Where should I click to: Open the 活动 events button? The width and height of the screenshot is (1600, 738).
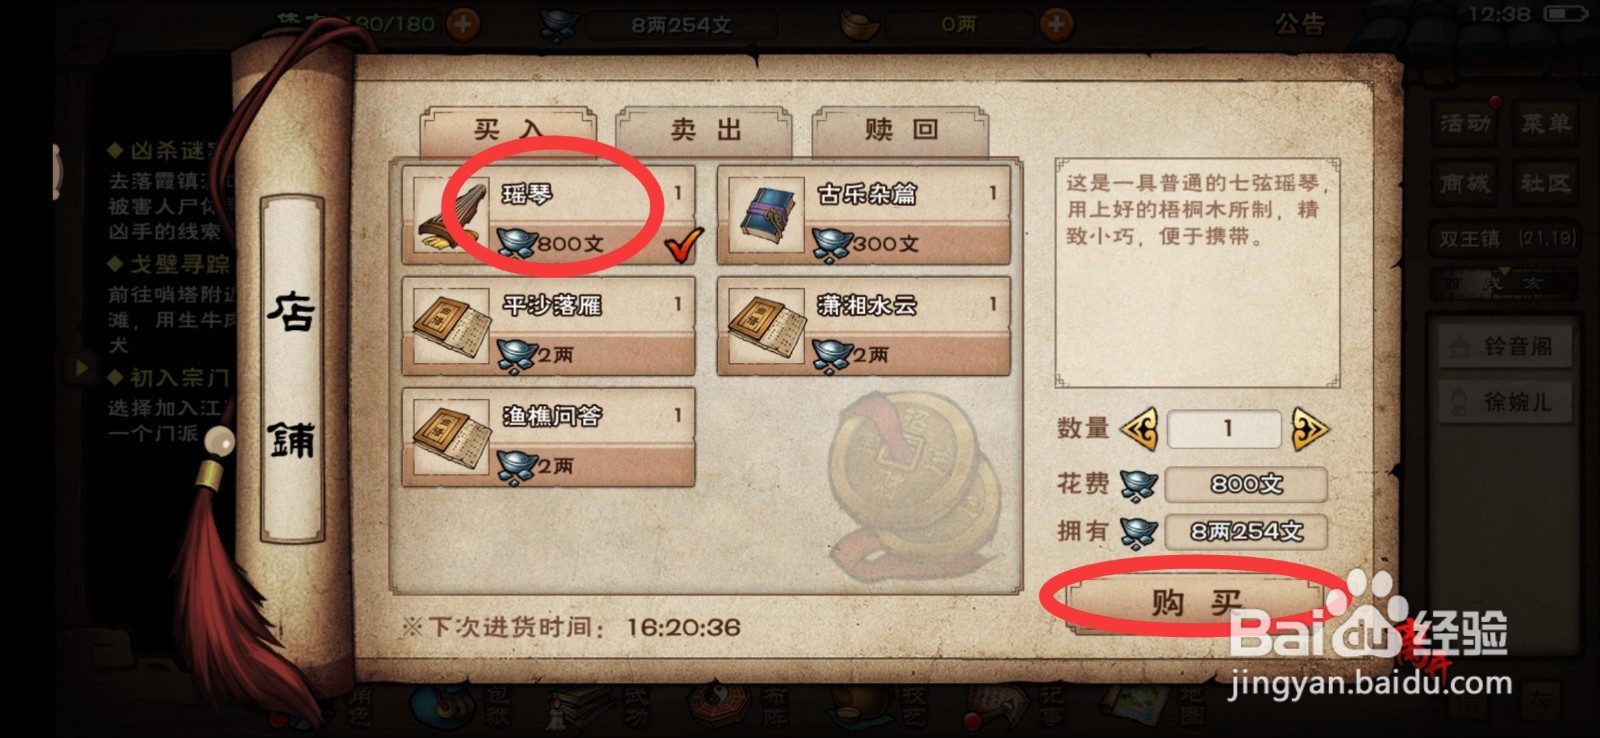tap(1465, 123)
